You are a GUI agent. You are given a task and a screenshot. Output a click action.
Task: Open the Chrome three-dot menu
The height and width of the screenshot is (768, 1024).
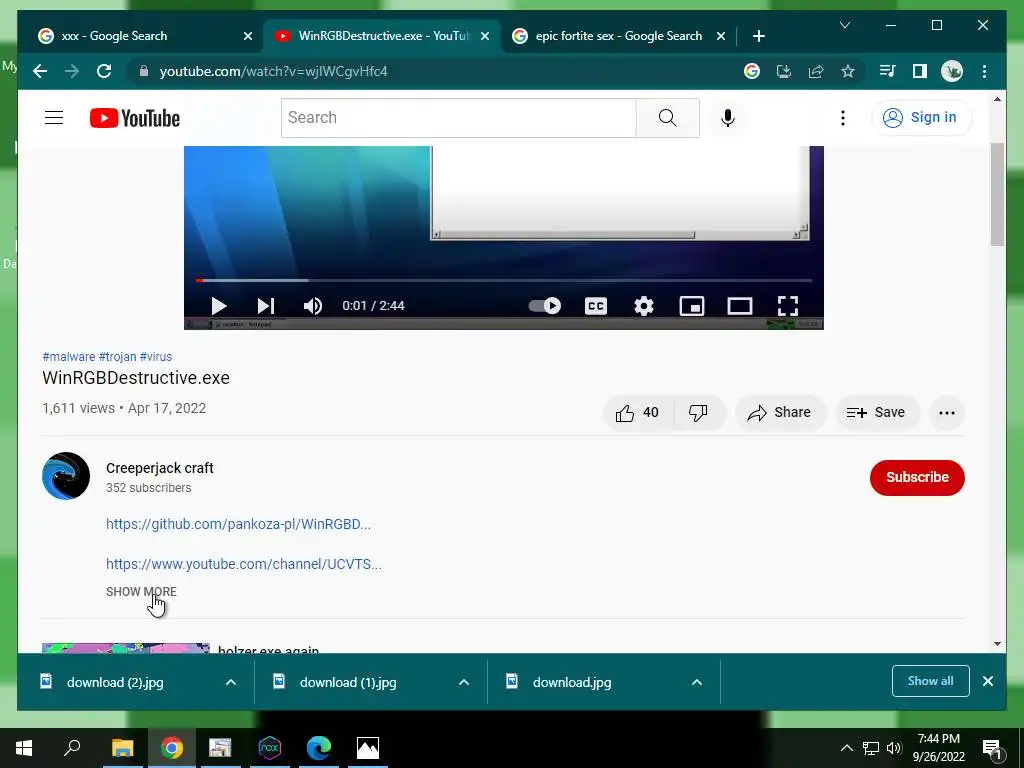click(x=984, y=71)
